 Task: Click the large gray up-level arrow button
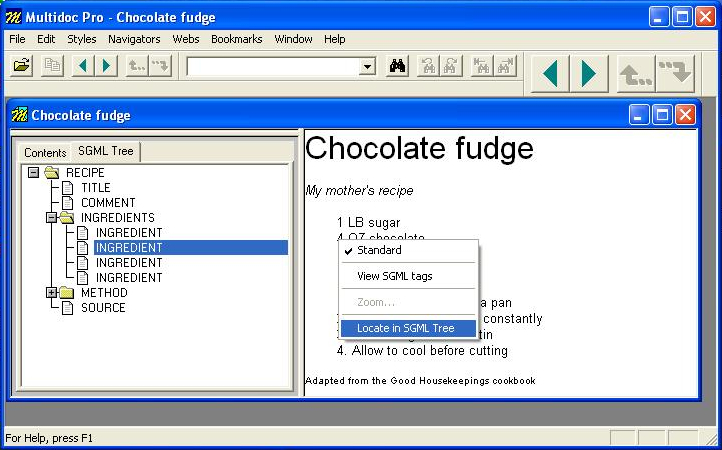pyautogui.click(x=636, y=74)
